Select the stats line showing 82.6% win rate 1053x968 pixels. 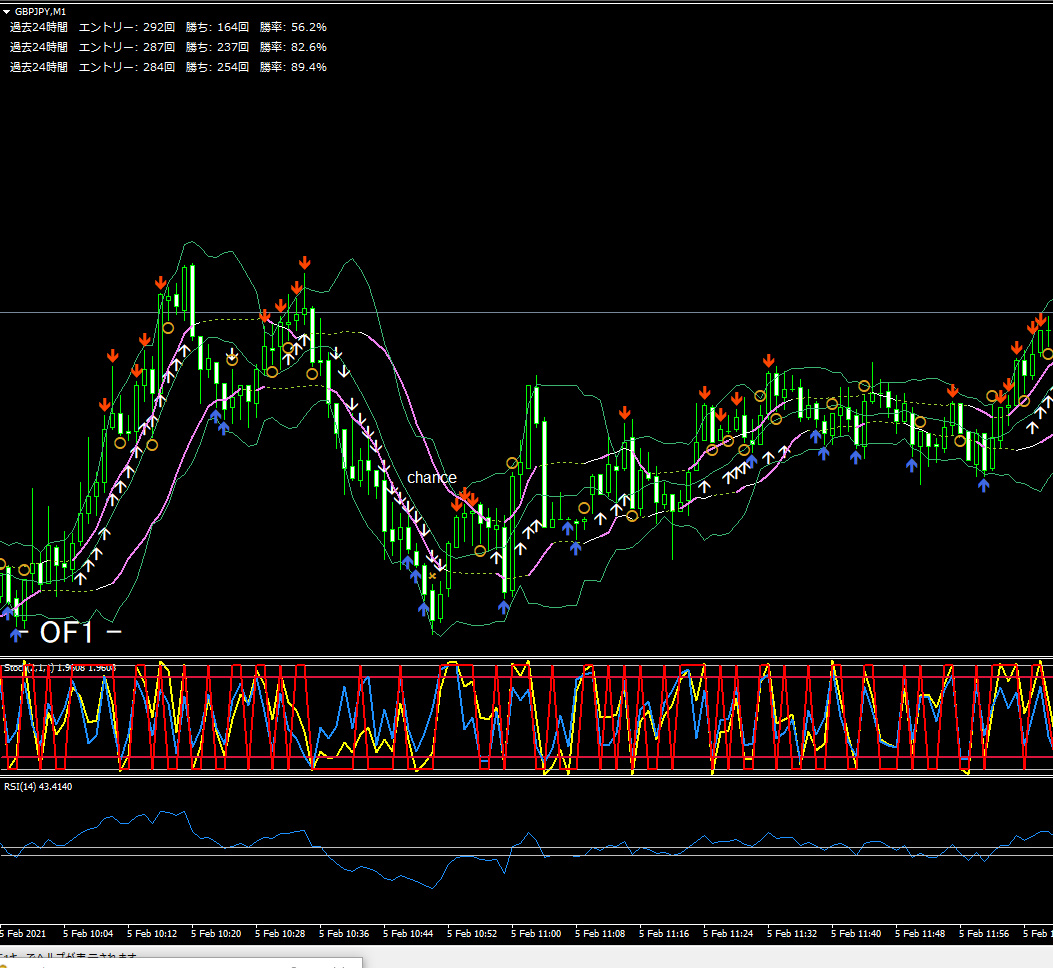(168, 47)
